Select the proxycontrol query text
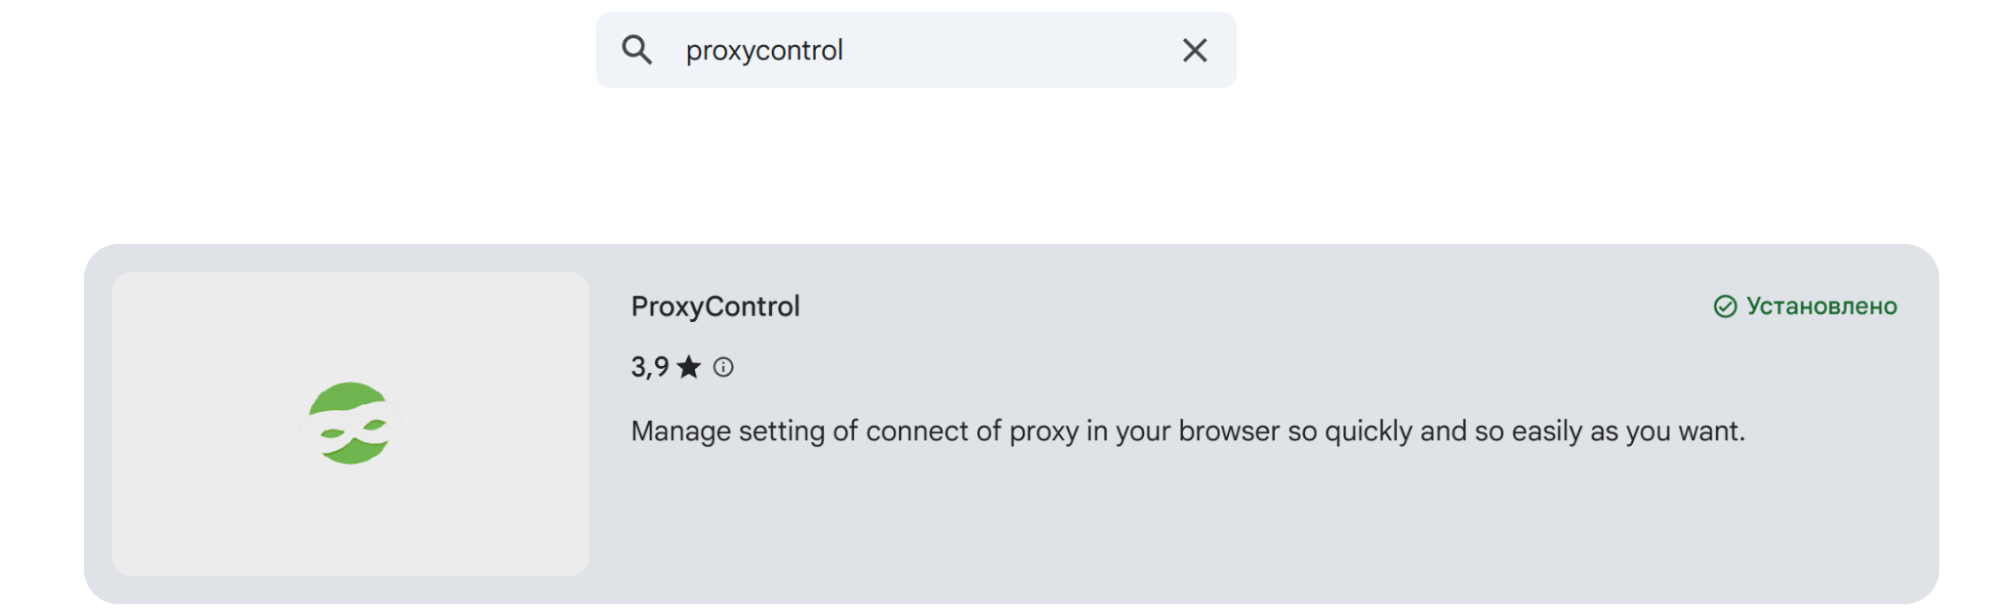Screen dimensions: 1999x615 764,50
